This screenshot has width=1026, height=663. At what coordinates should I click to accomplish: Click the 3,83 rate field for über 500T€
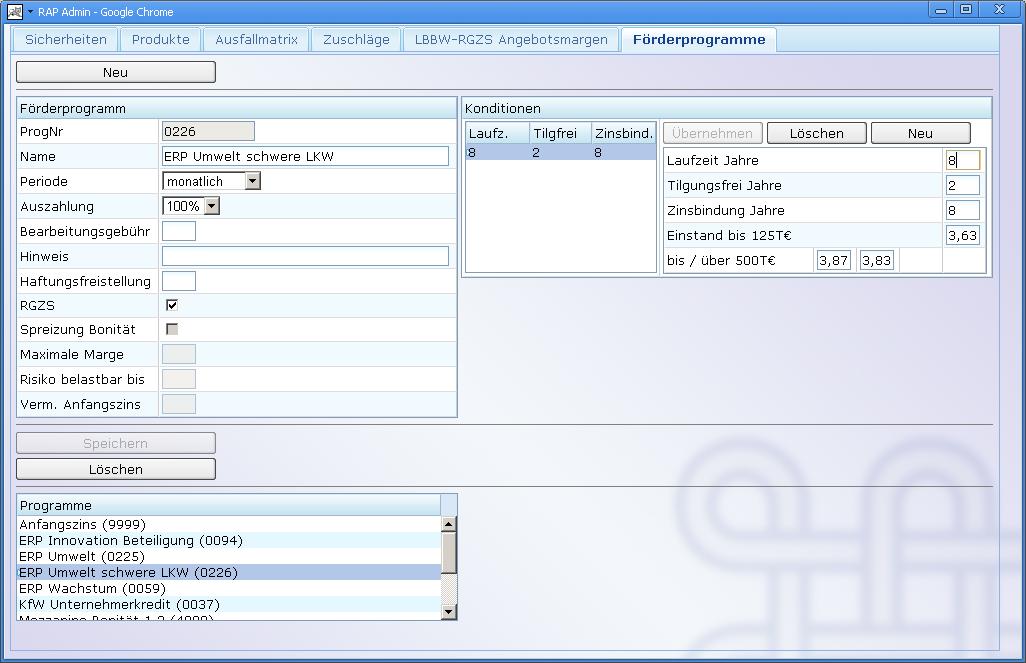coord(877,260)
